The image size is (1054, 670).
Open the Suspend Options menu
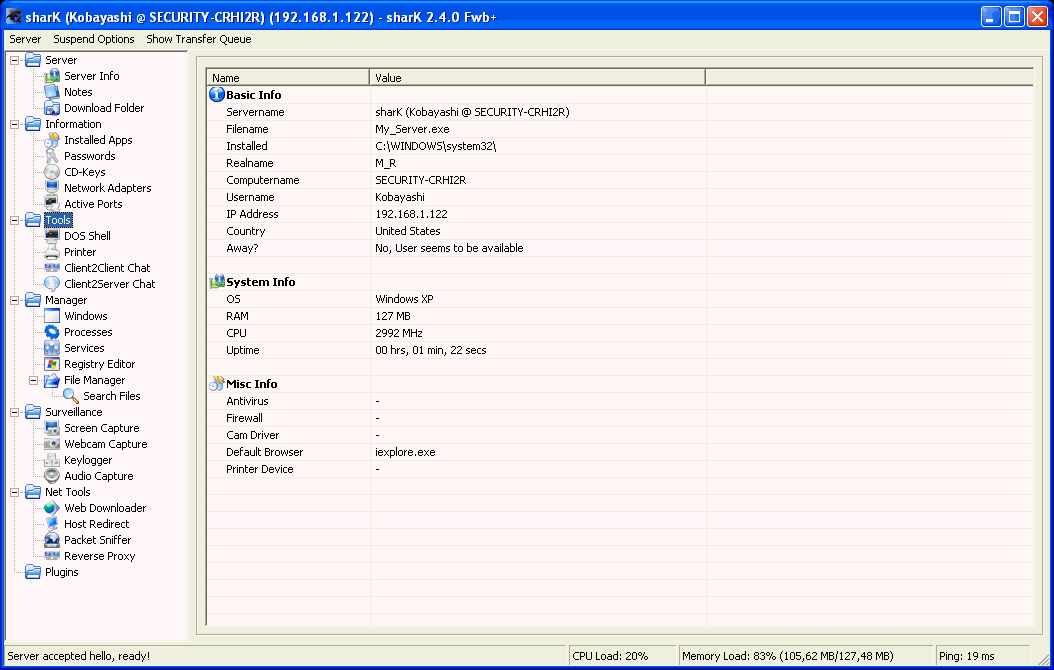93,39
